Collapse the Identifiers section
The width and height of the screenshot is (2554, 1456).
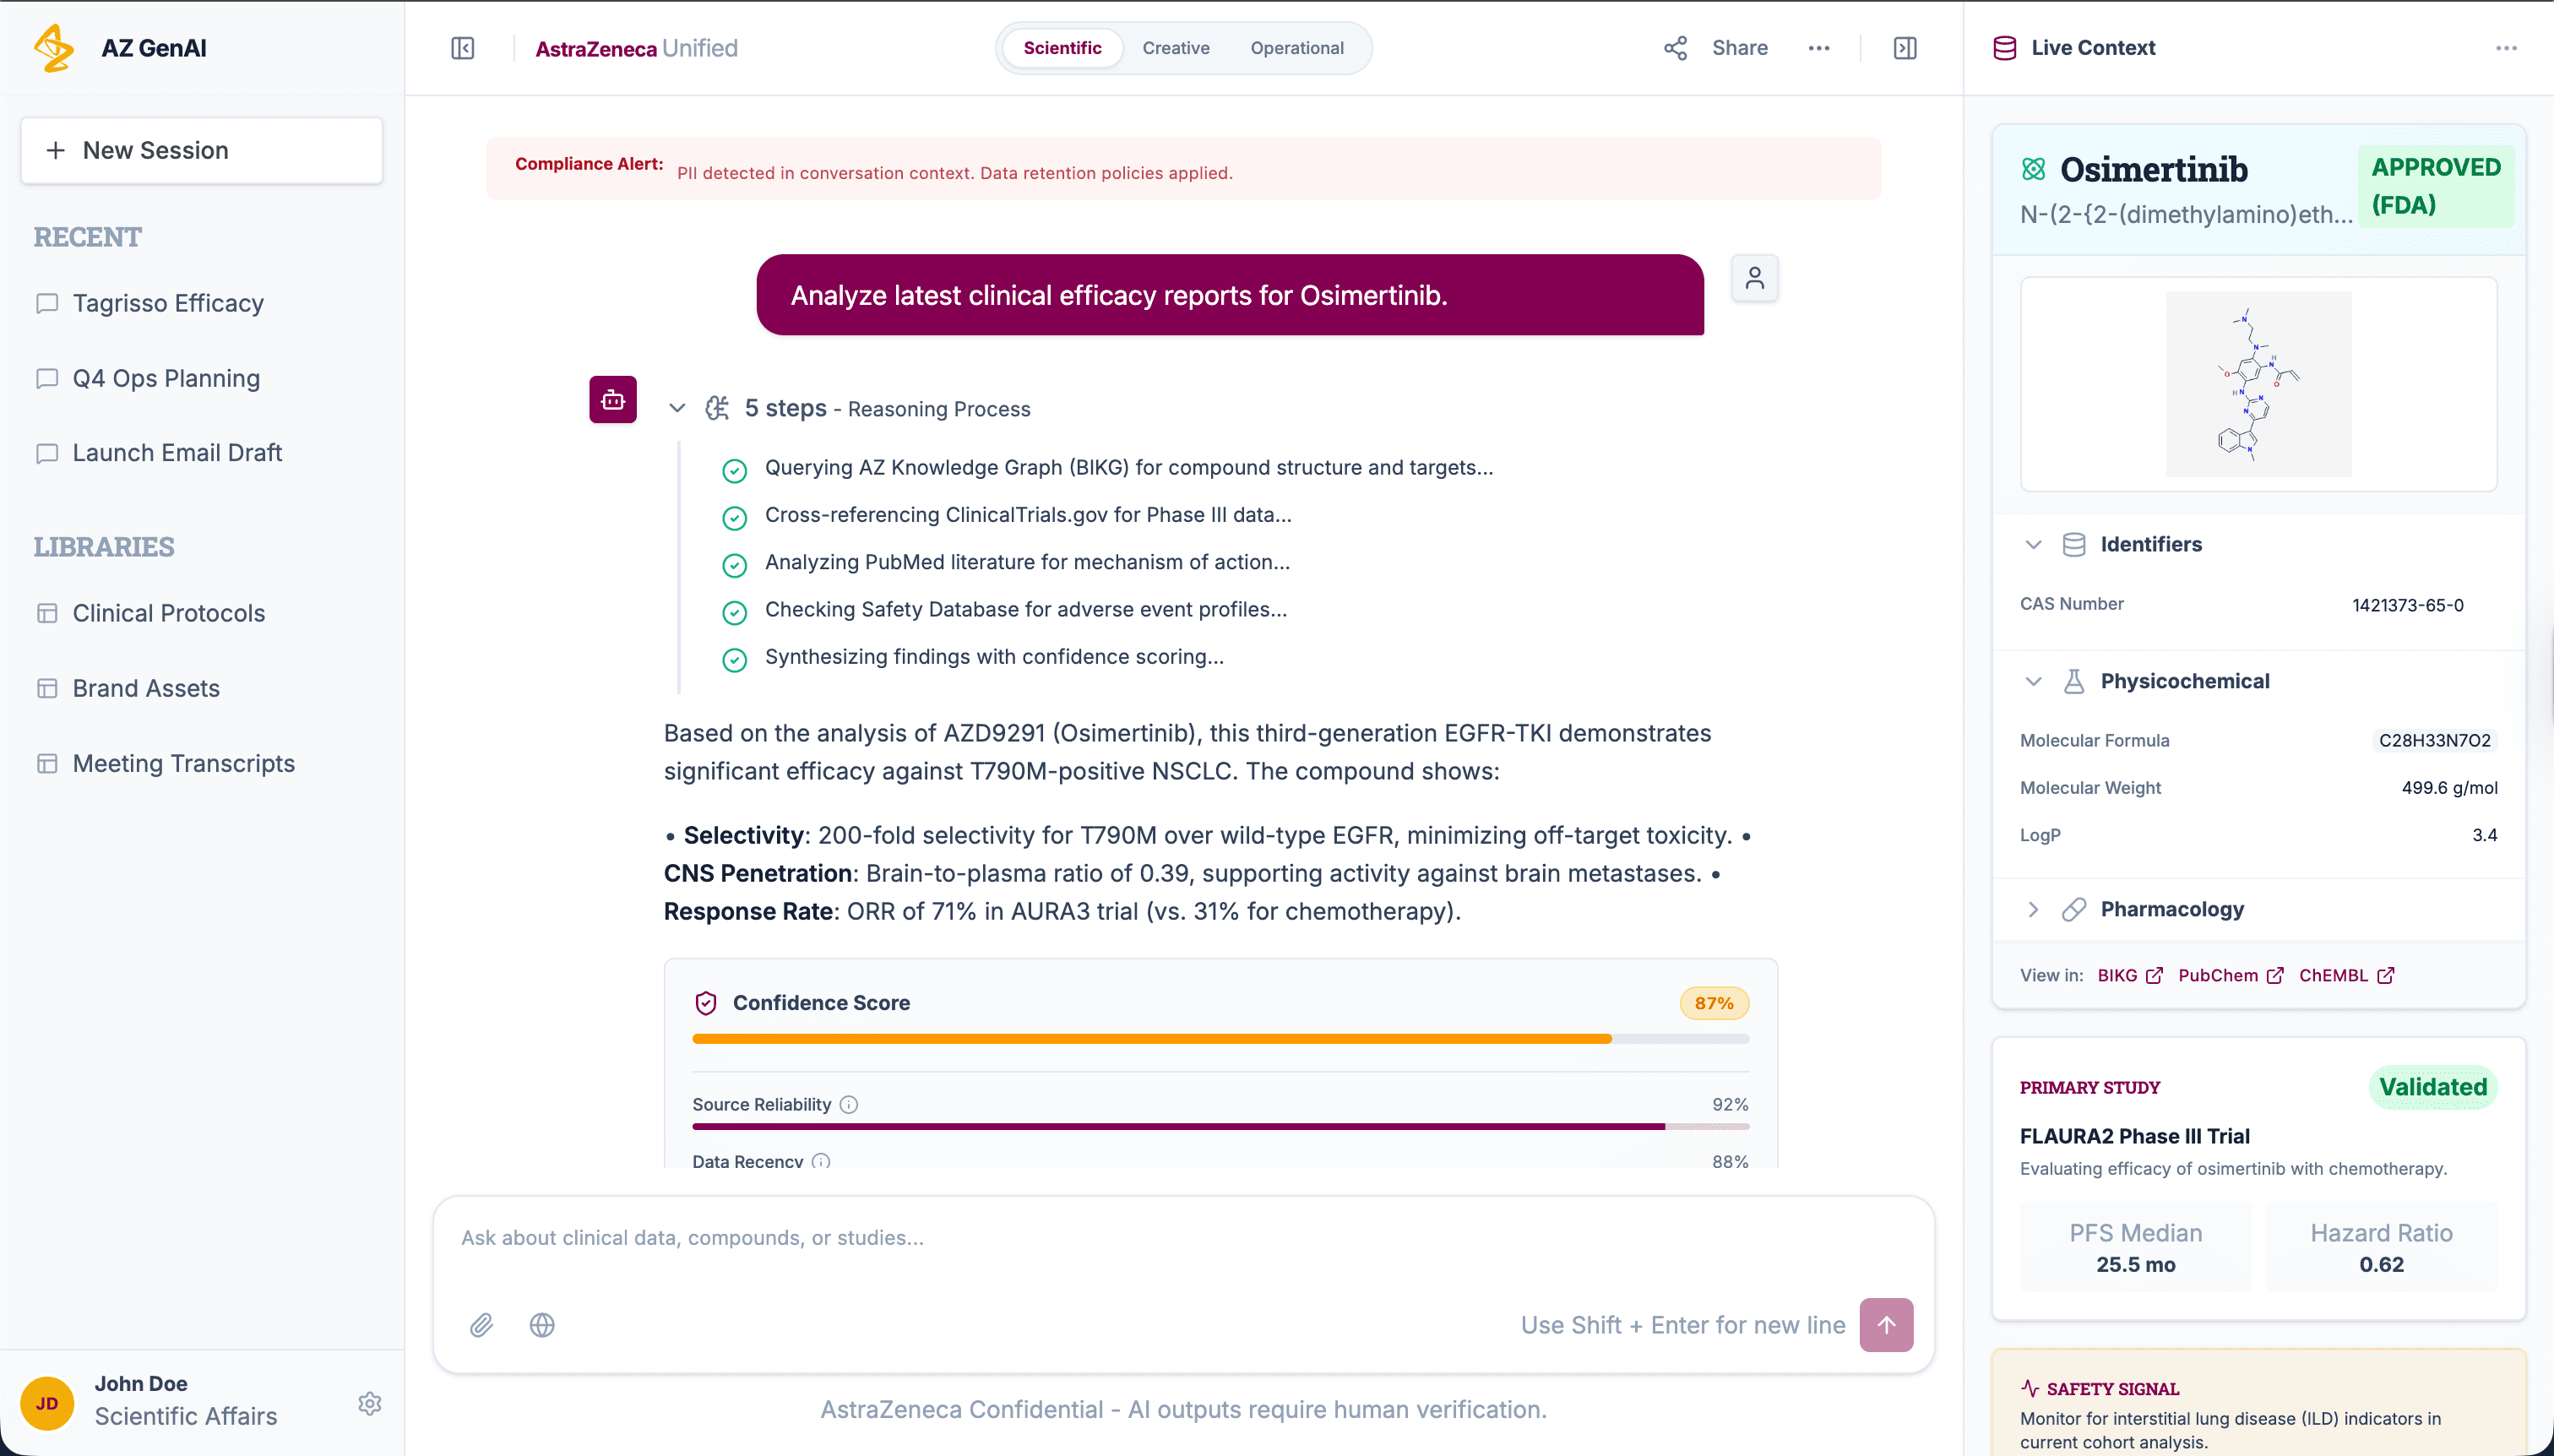click(2033, 544)
